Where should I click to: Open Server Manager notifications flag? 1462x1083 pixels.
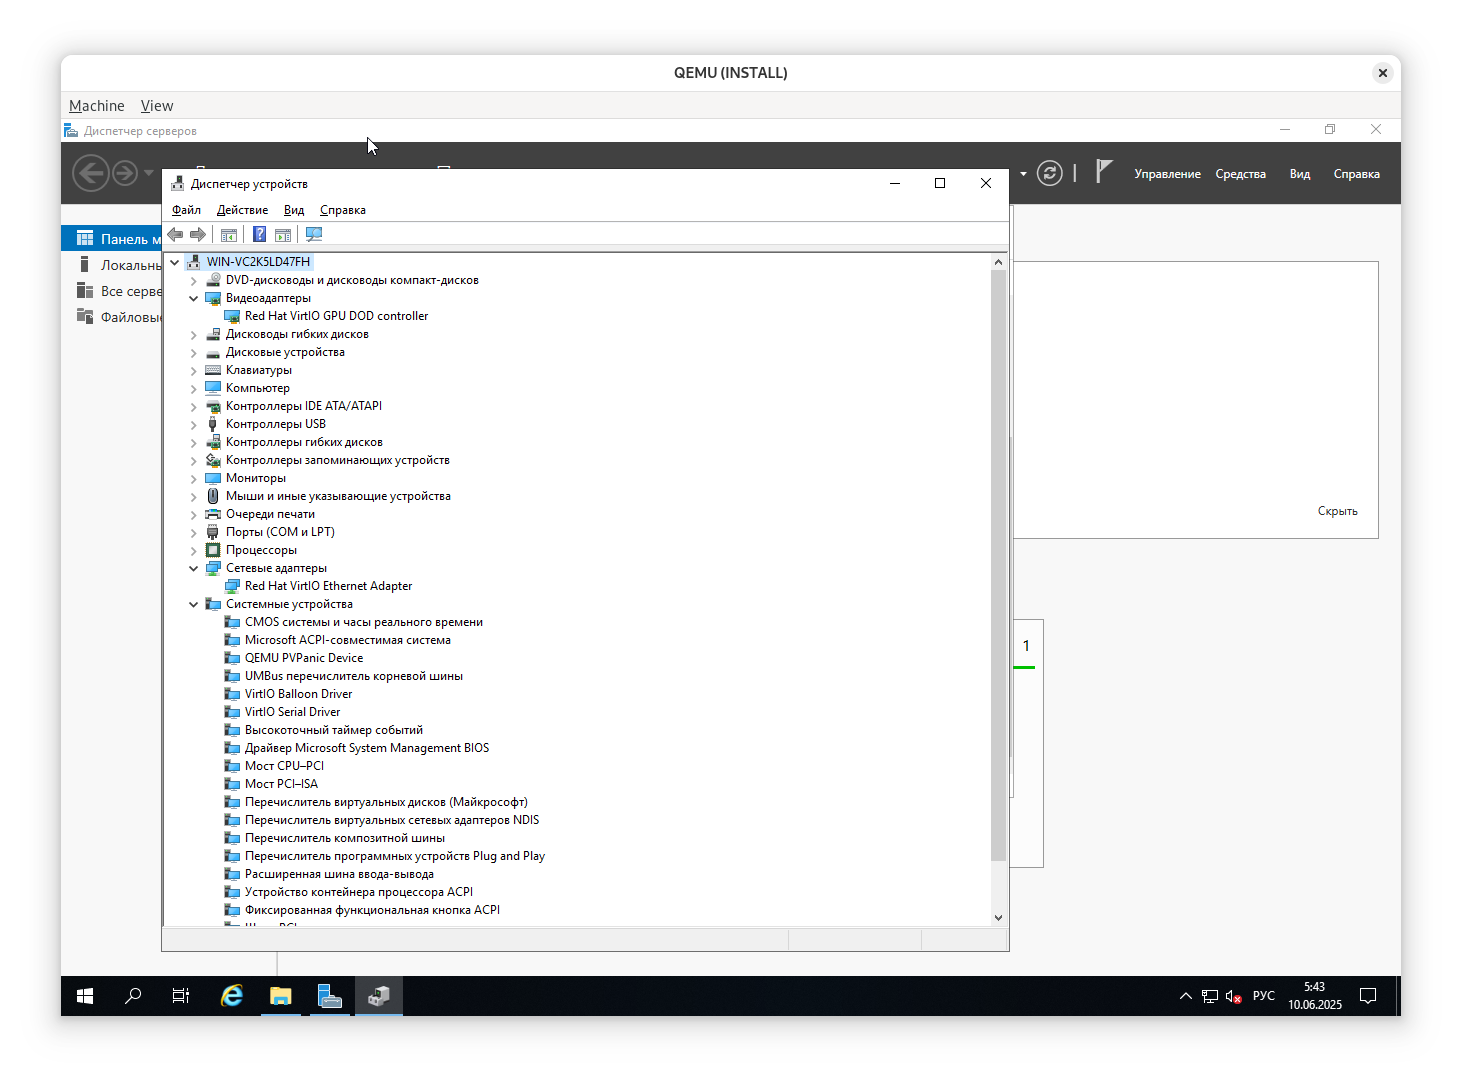(1103, 172)
